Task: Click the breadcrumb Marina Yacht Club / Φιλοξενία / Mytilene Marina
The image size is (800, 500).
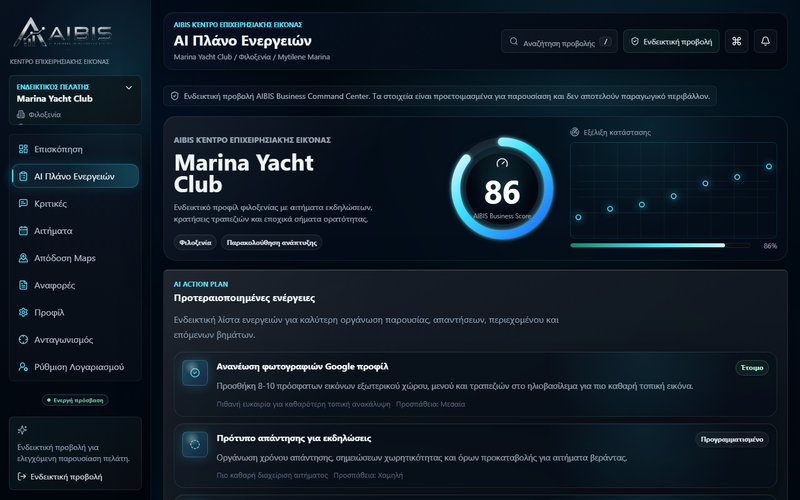Action: point(252,57)
